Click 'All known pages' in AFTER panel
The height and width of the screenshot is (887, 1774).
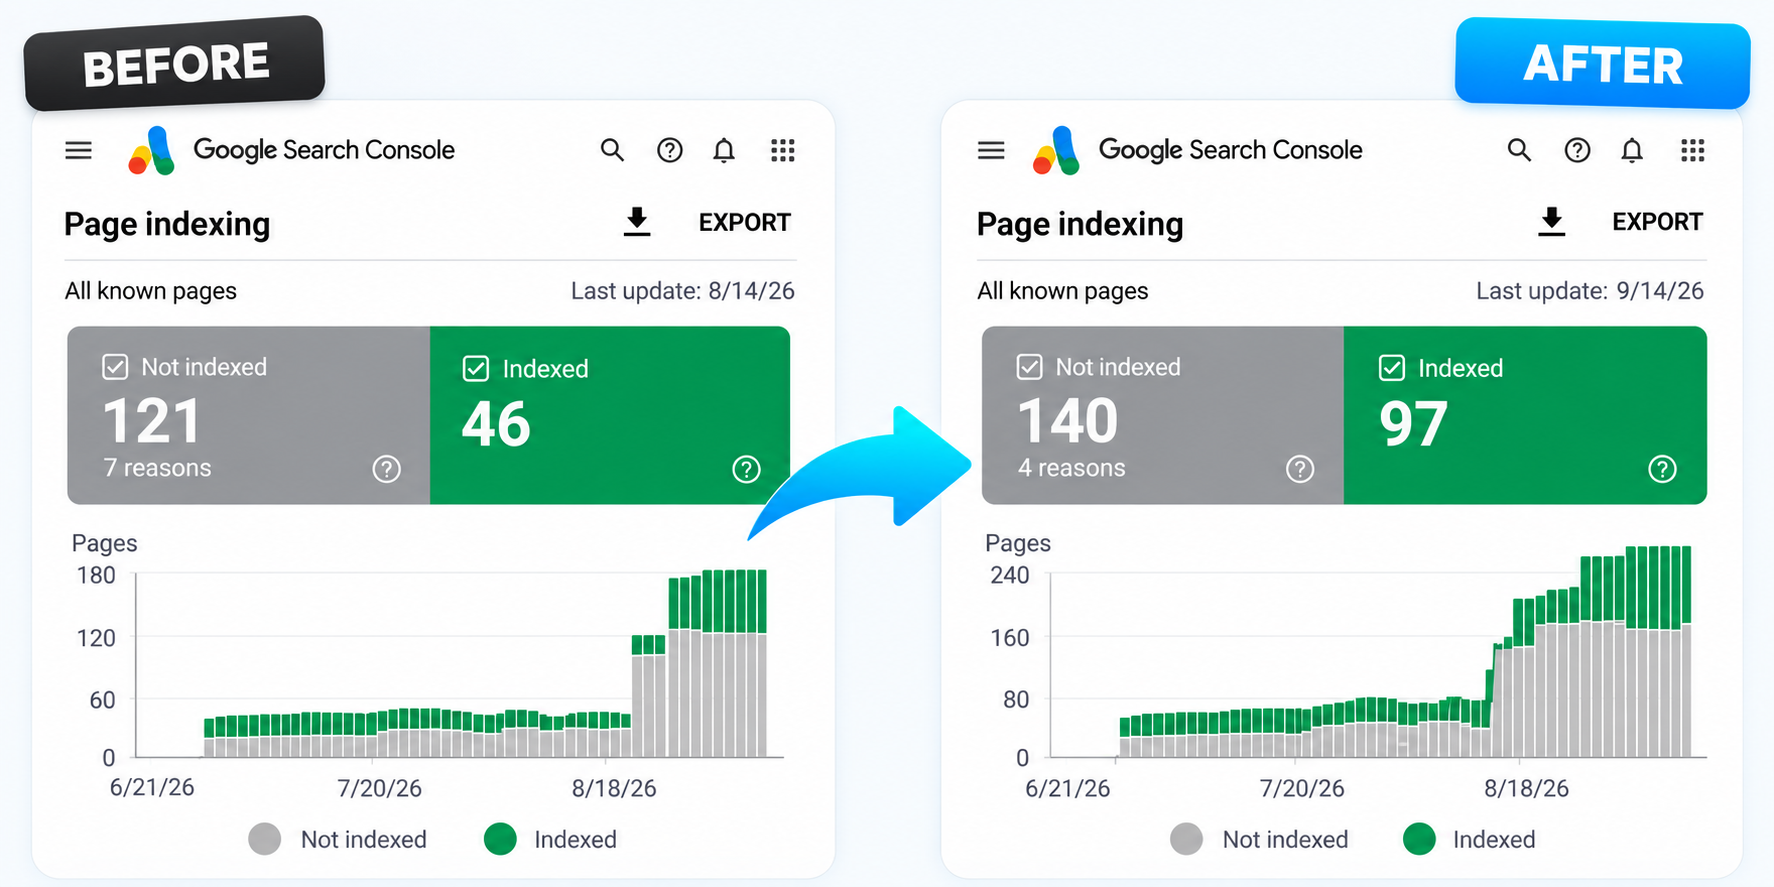pos(1063,291)
